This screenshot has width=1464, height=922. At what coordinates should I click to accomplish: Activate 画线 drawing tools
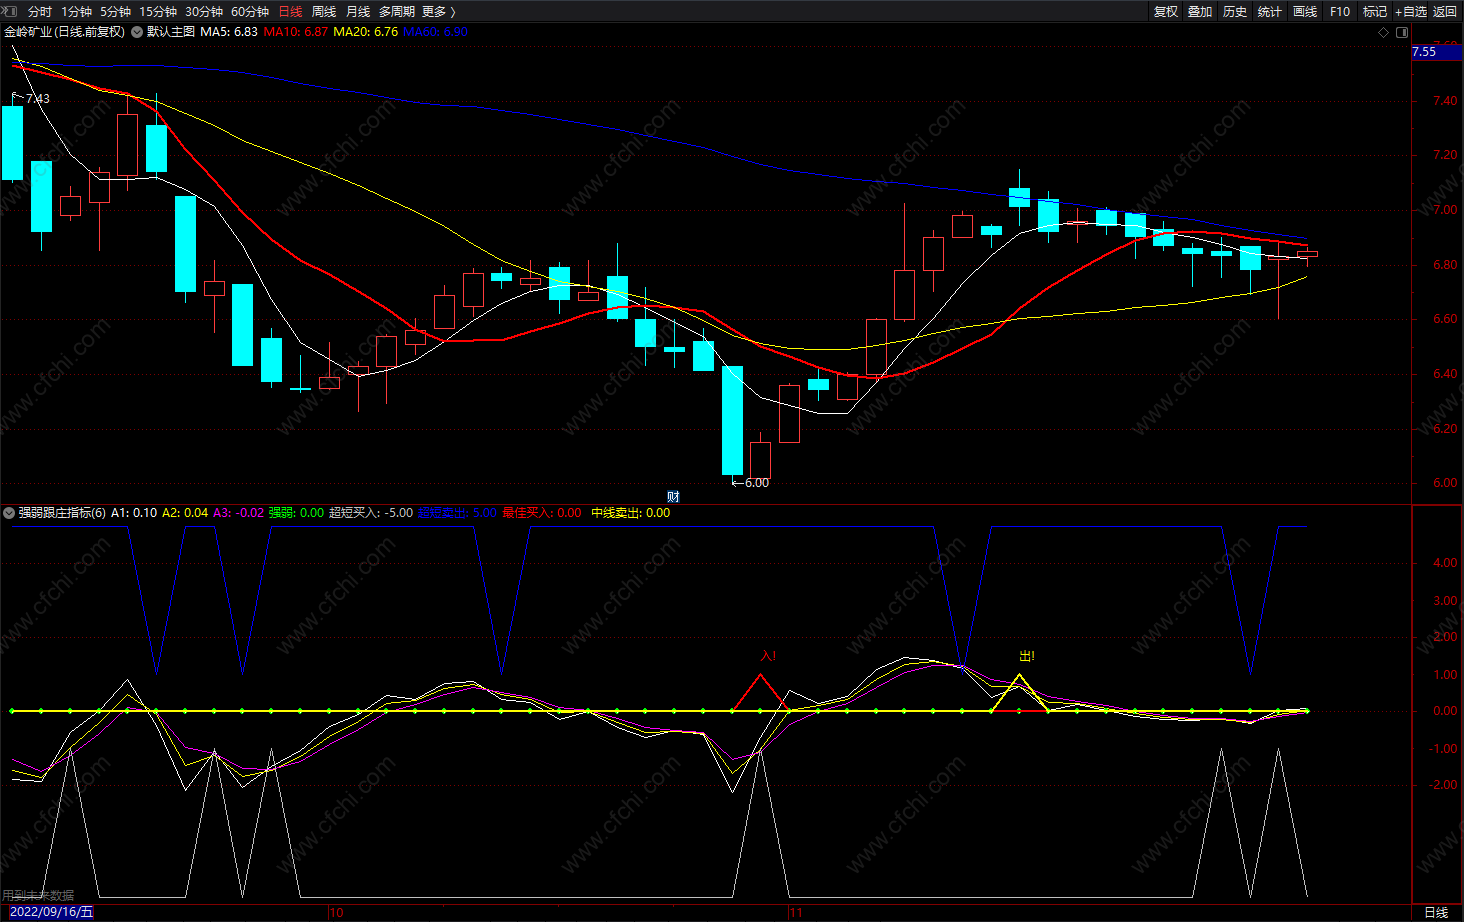tap(1305, 12)
